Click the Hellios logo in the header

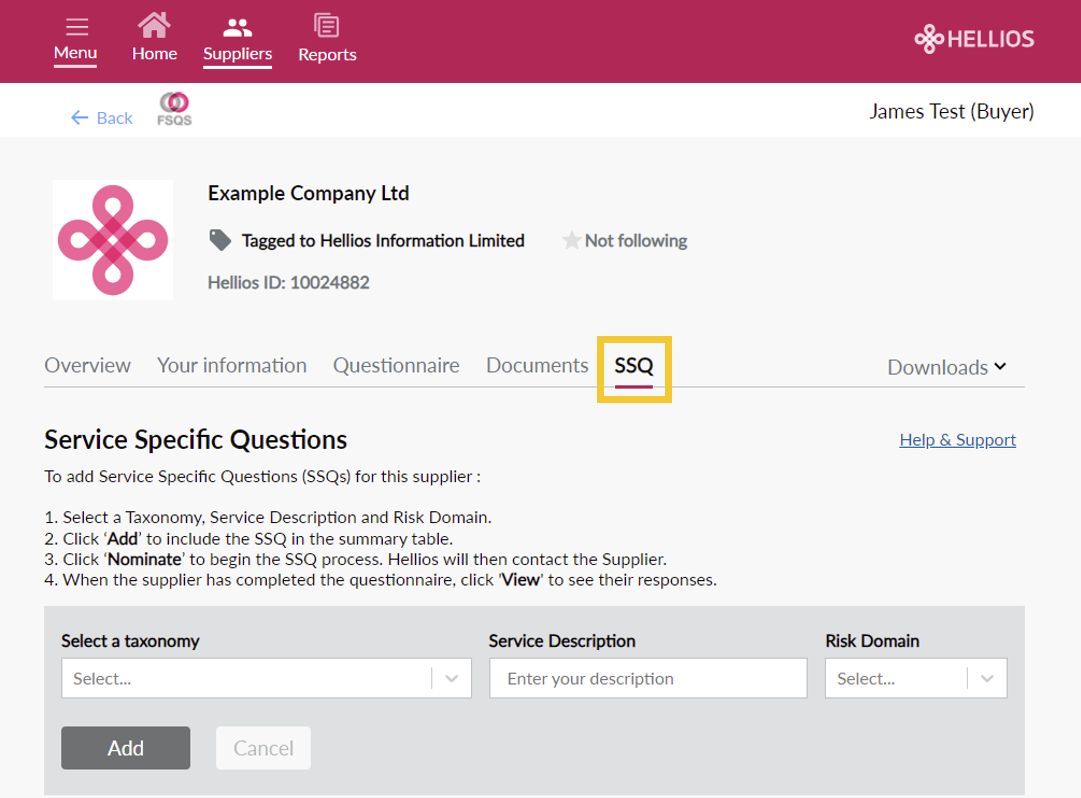coord(973,39)
